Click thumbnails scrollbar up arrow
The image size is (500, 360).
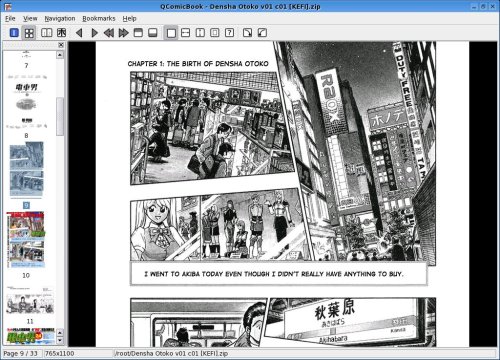(60, 54)
